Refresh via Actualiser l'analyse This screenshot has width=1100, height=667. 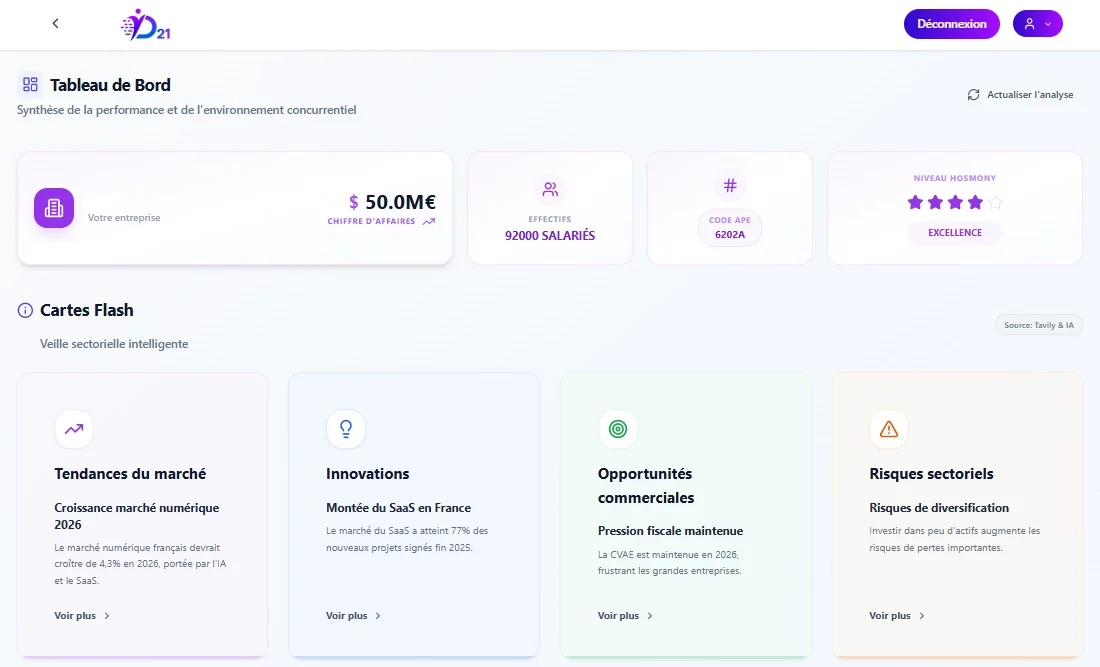[x=1020, y=95]
